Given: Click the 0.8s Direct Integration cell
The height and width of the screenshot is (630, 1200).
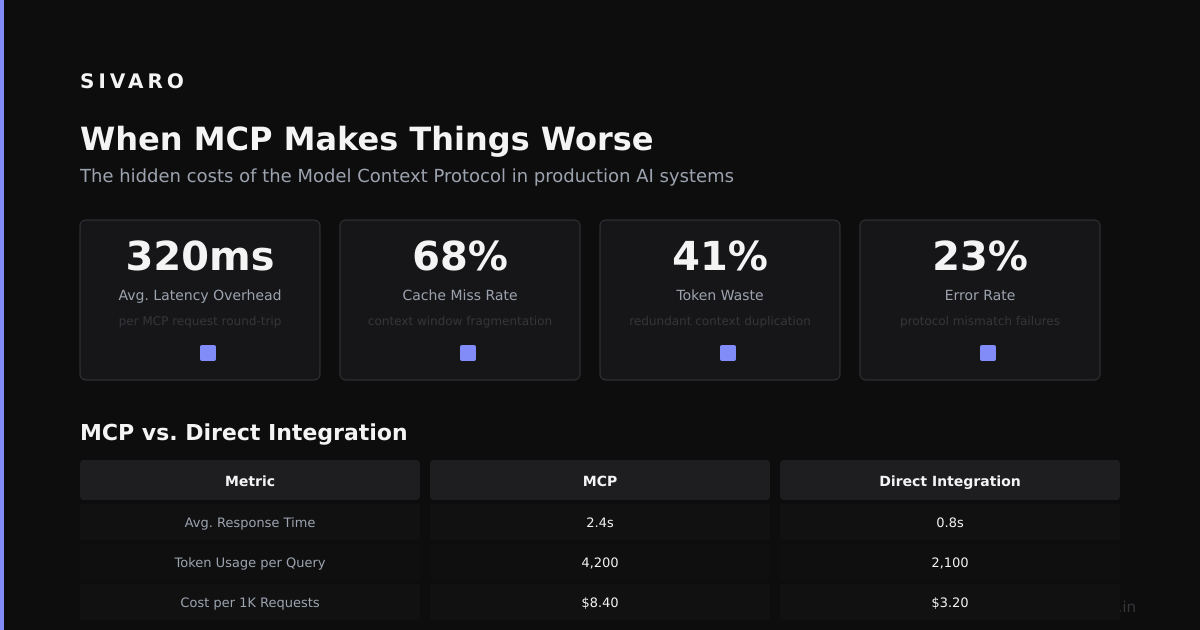Looking at the screenshot, I should pyautogui.click(x=950, y=522).
